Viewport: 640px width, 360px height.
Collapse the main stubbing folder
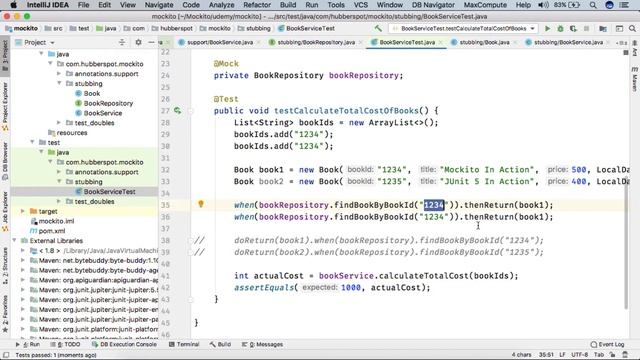click(59, 84)
